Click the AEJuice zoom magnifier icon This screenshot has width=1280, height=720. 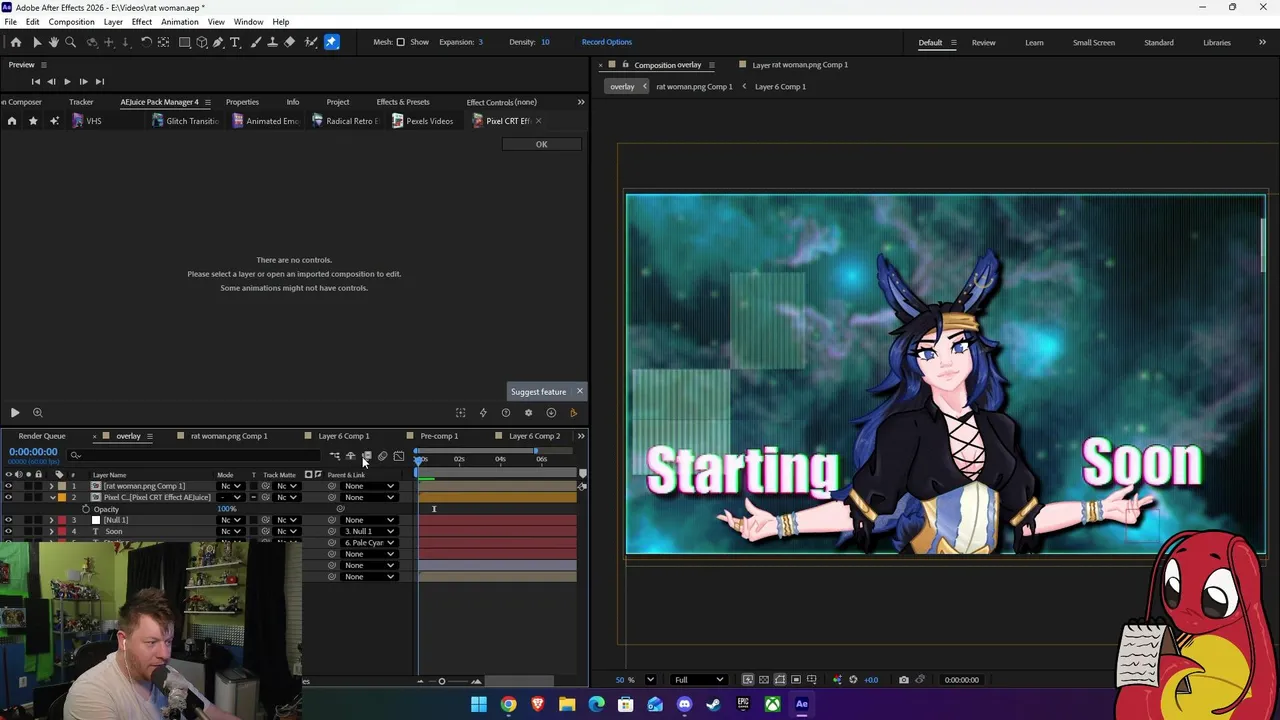37,412
